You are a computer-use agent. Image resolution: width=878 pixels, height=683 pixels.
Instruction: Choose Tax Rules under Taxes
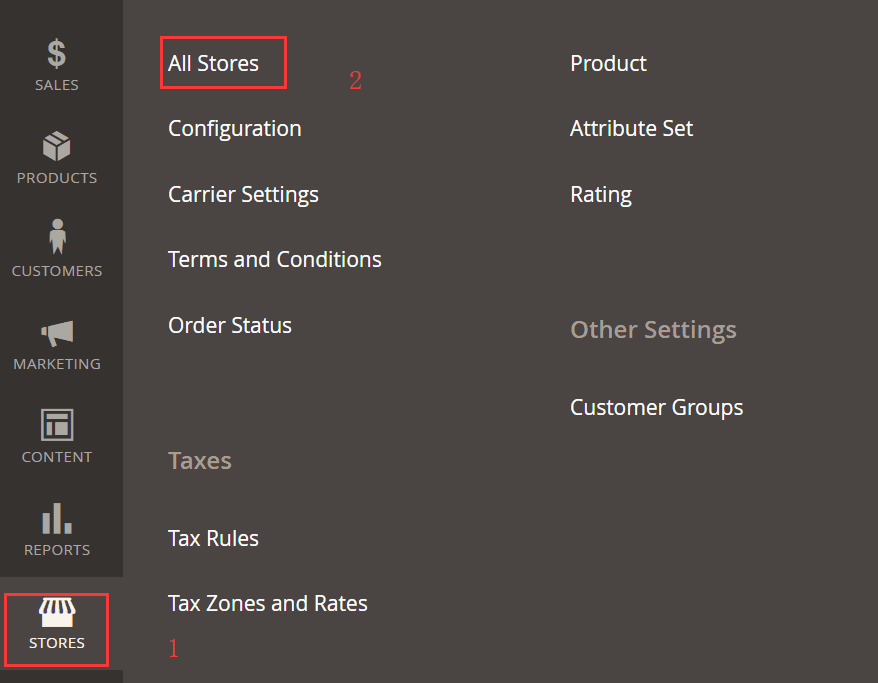coord(213,538)
